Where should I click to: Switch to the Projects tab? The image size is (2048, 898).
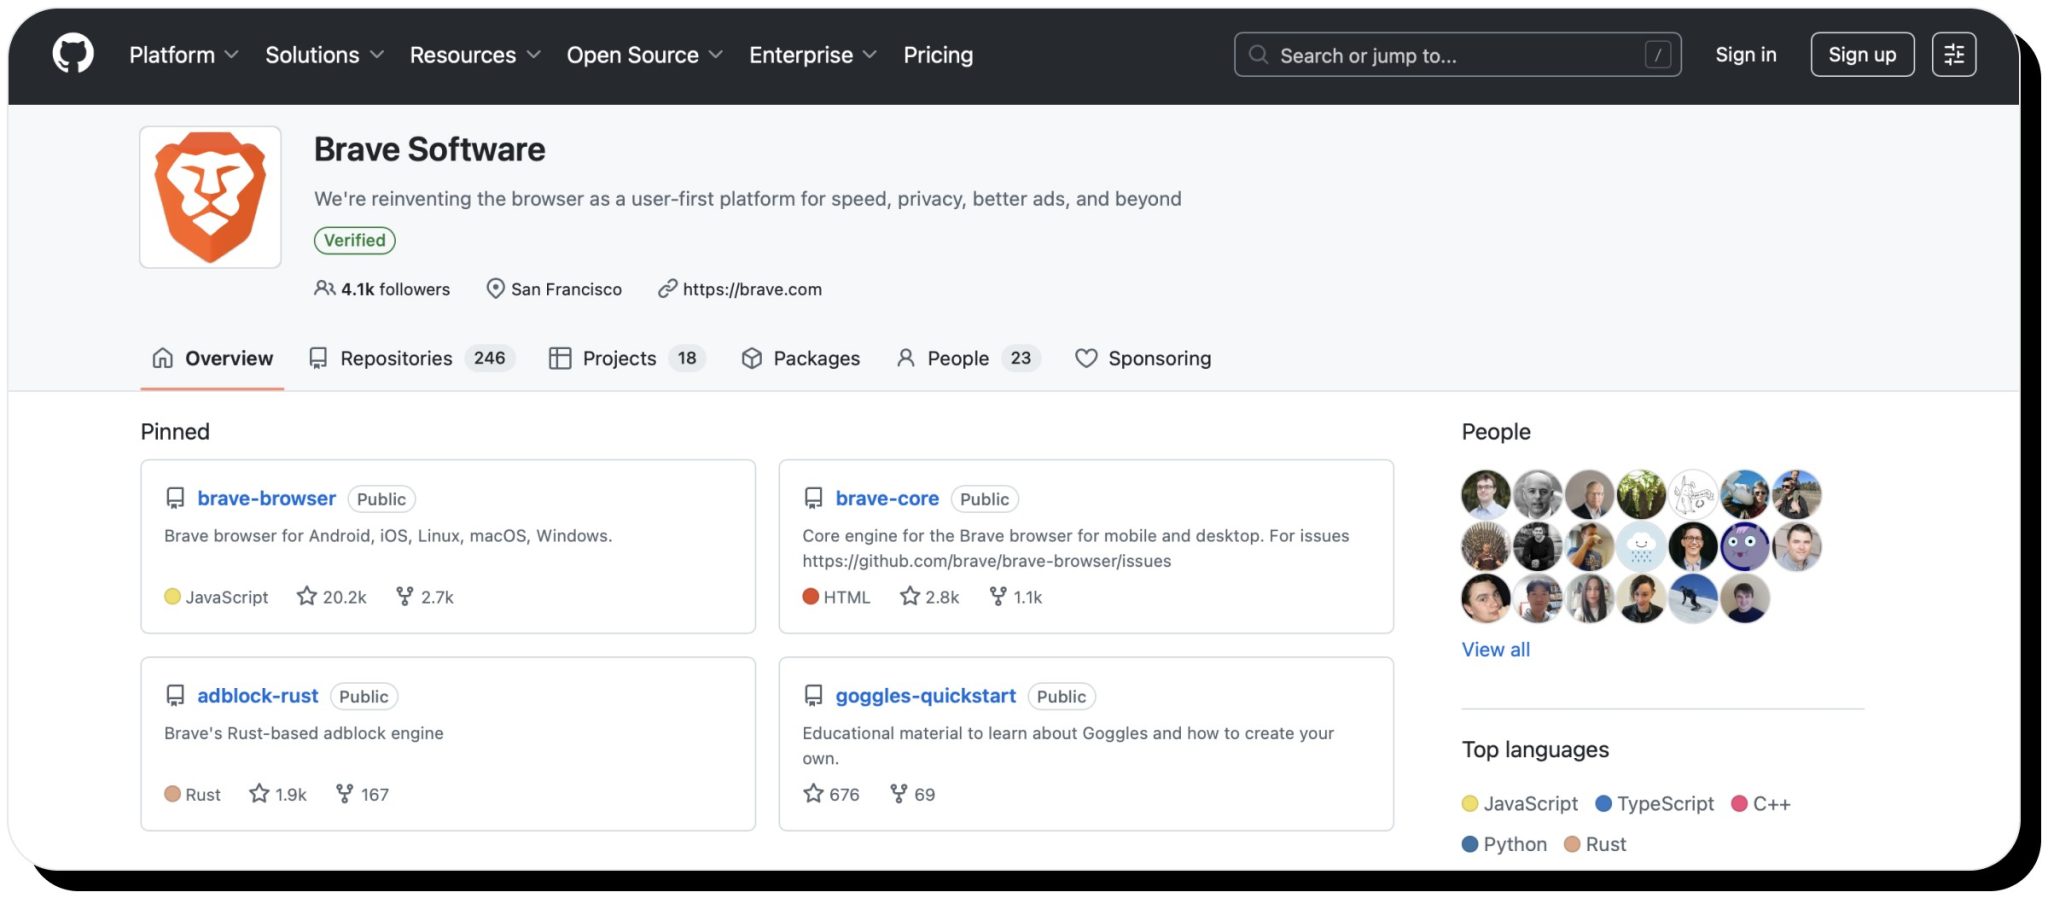627,358
